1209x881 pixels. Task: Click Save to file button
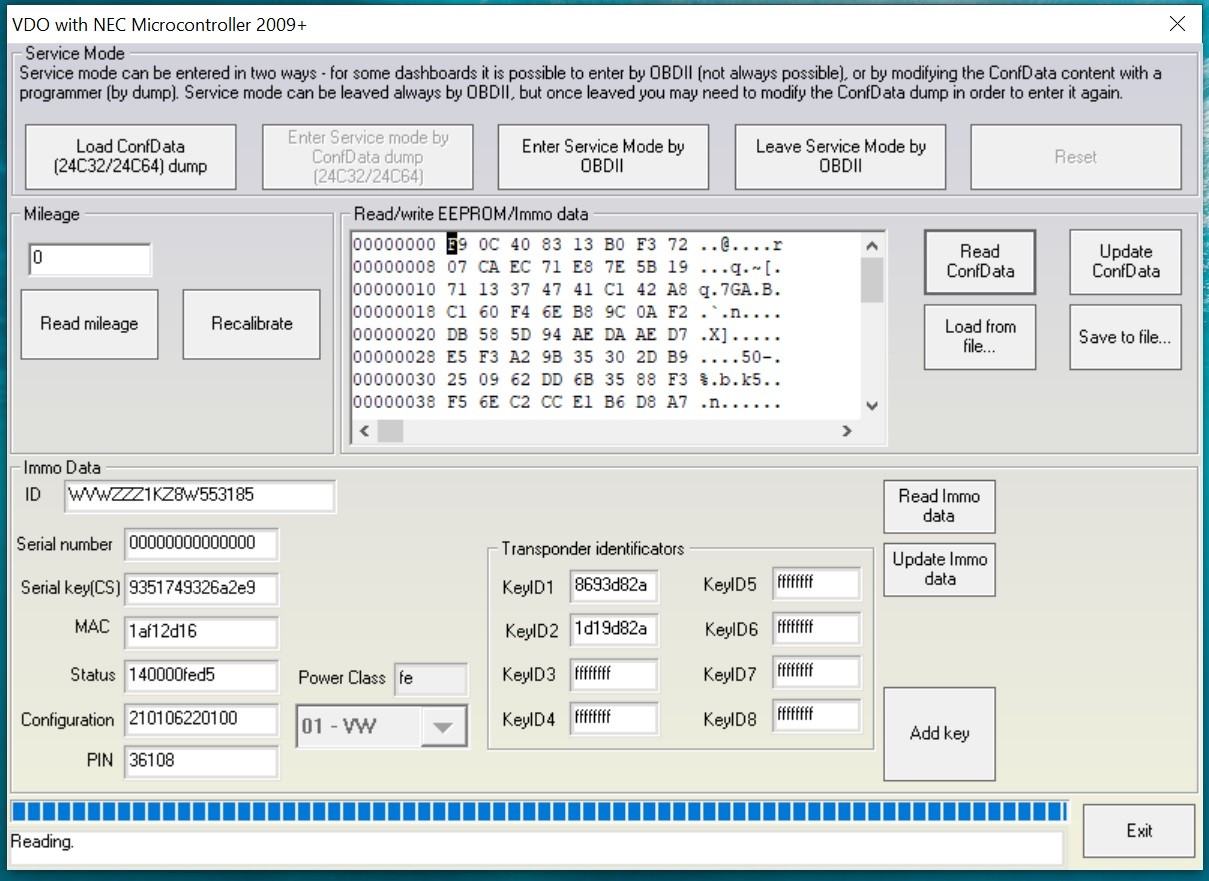pyautogui.click(x=1124, y=337)
